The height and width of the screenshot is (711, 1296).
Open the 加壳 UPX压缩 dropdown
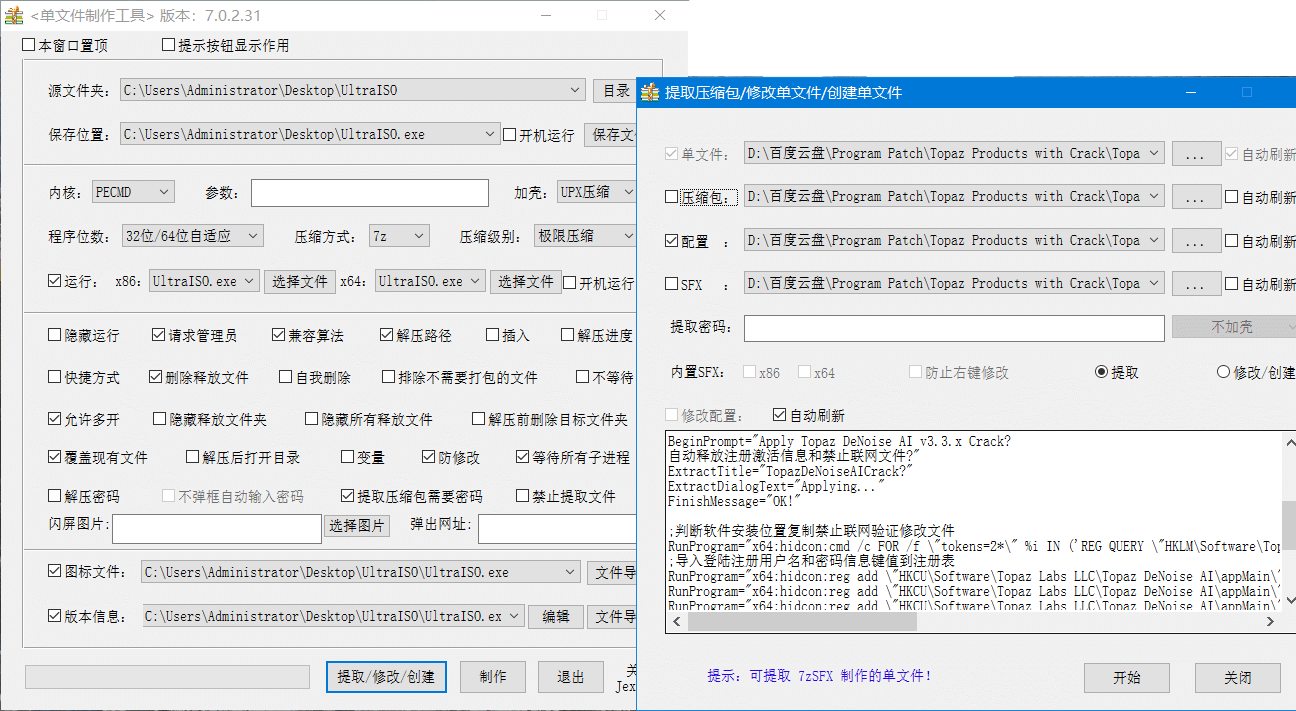click(x=628, y=191)
